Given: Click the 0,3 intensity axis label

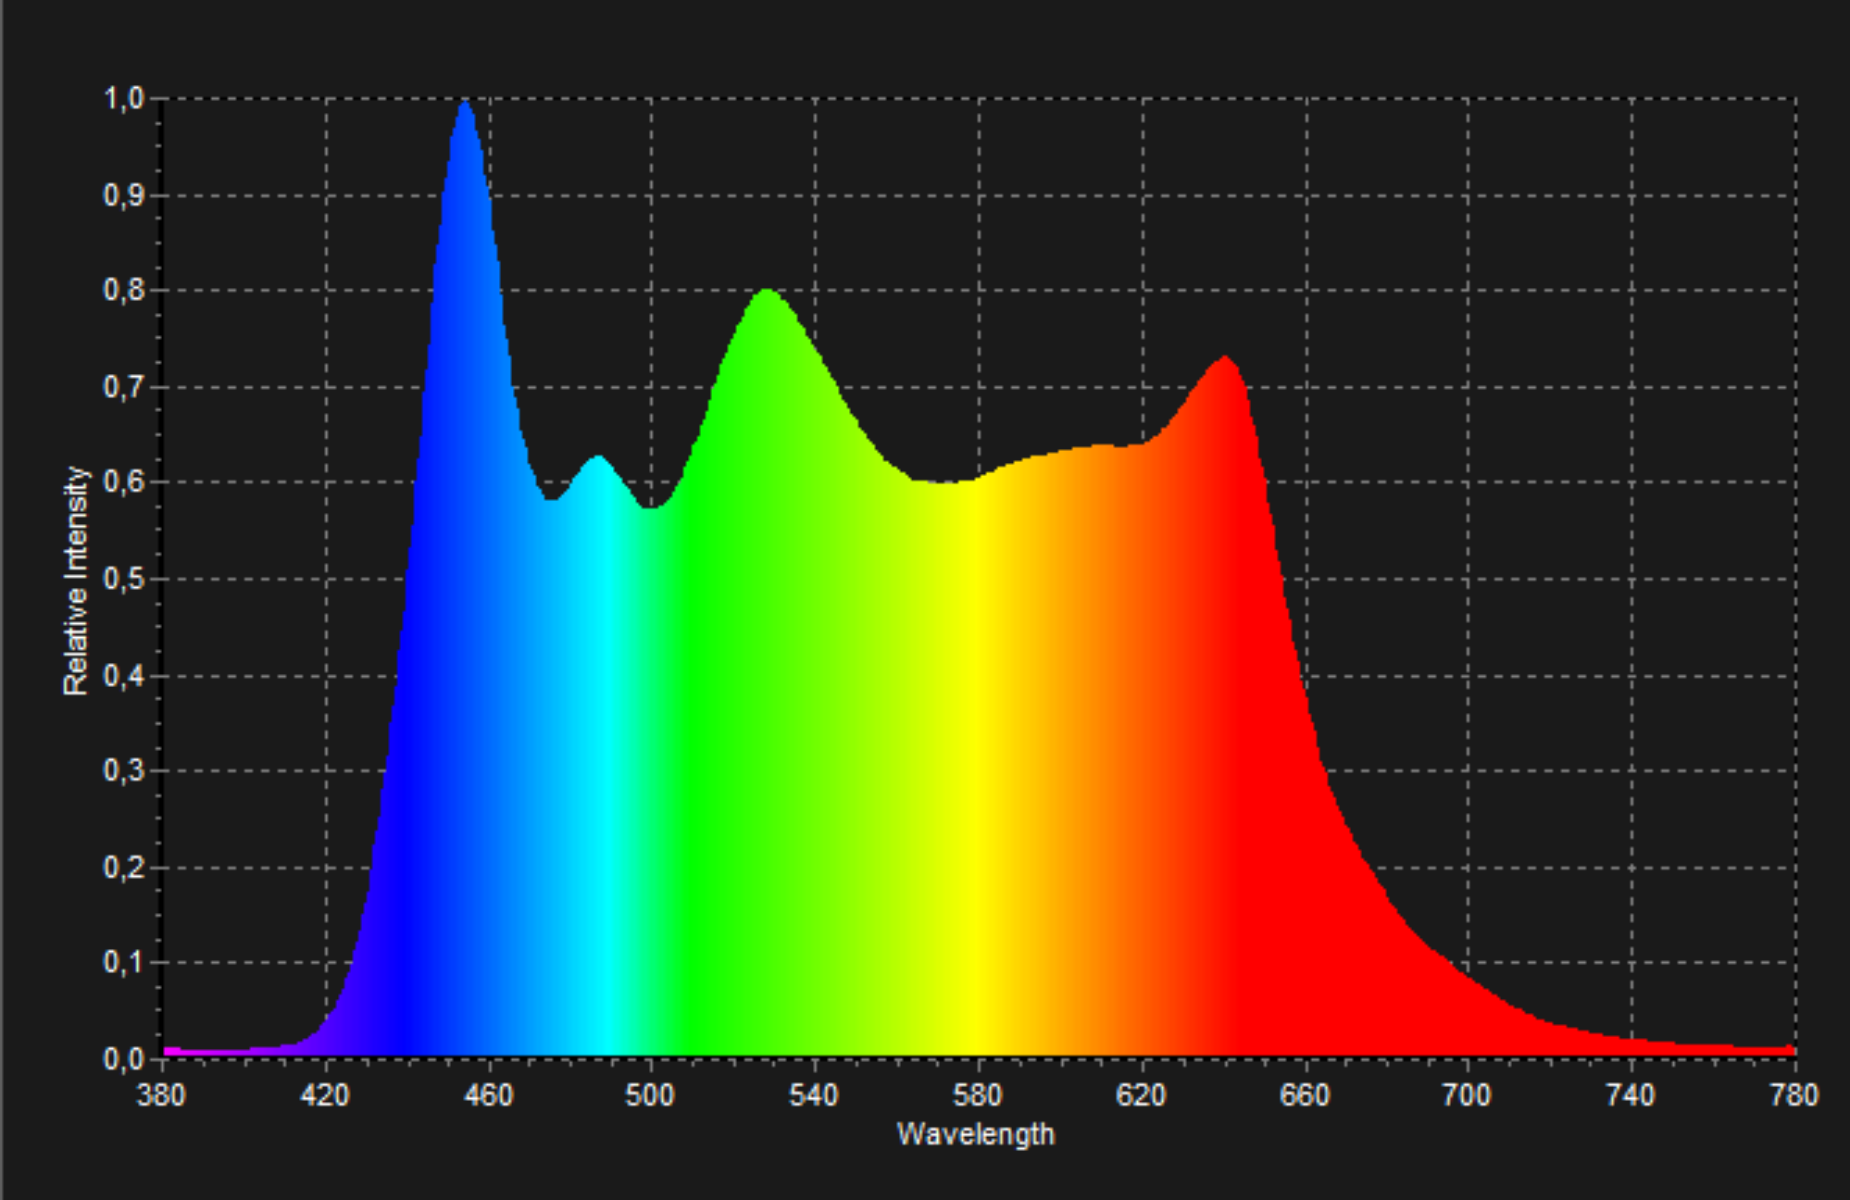Looking at the screenshot, I should (x=124, y=771).
